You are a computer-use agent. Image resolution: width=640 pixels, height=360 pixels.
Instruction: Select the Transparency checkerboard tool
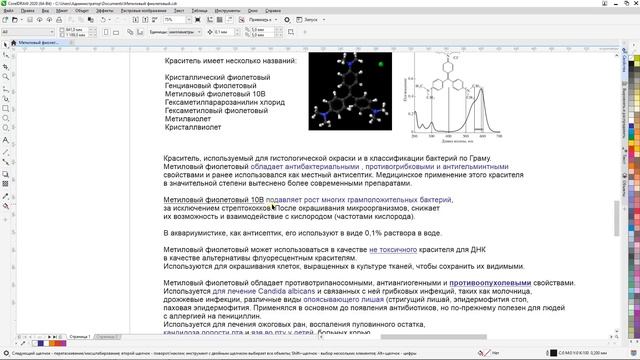(x=5, y=184)
